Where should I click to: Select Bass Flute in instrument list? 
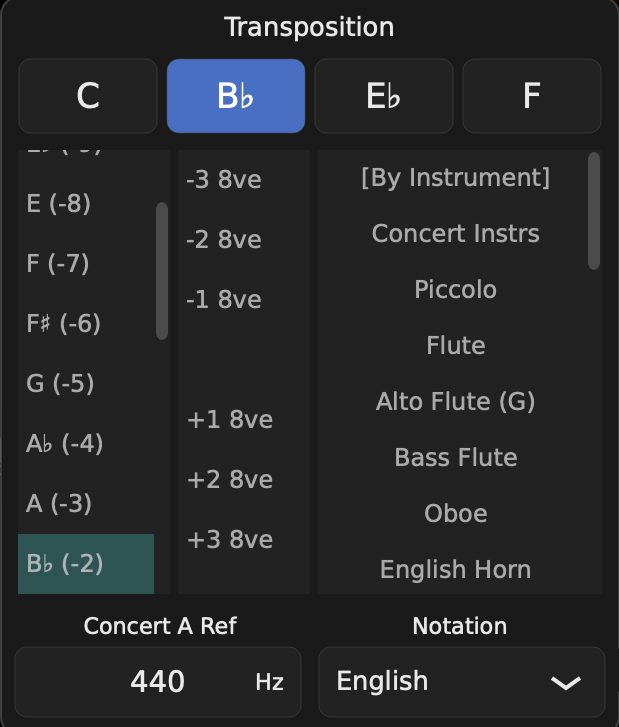455,457
